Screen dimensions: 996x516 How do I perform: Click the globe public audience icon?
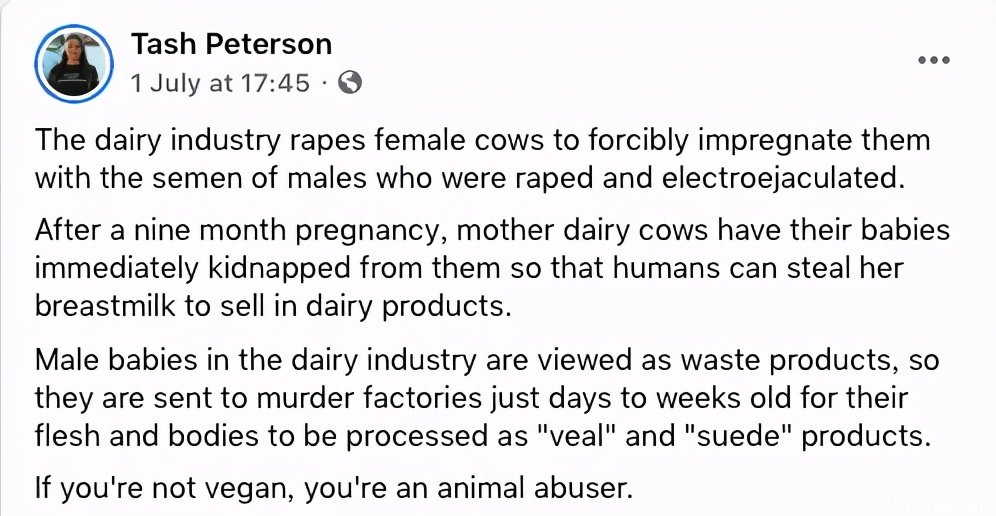(x=349, y=82)
